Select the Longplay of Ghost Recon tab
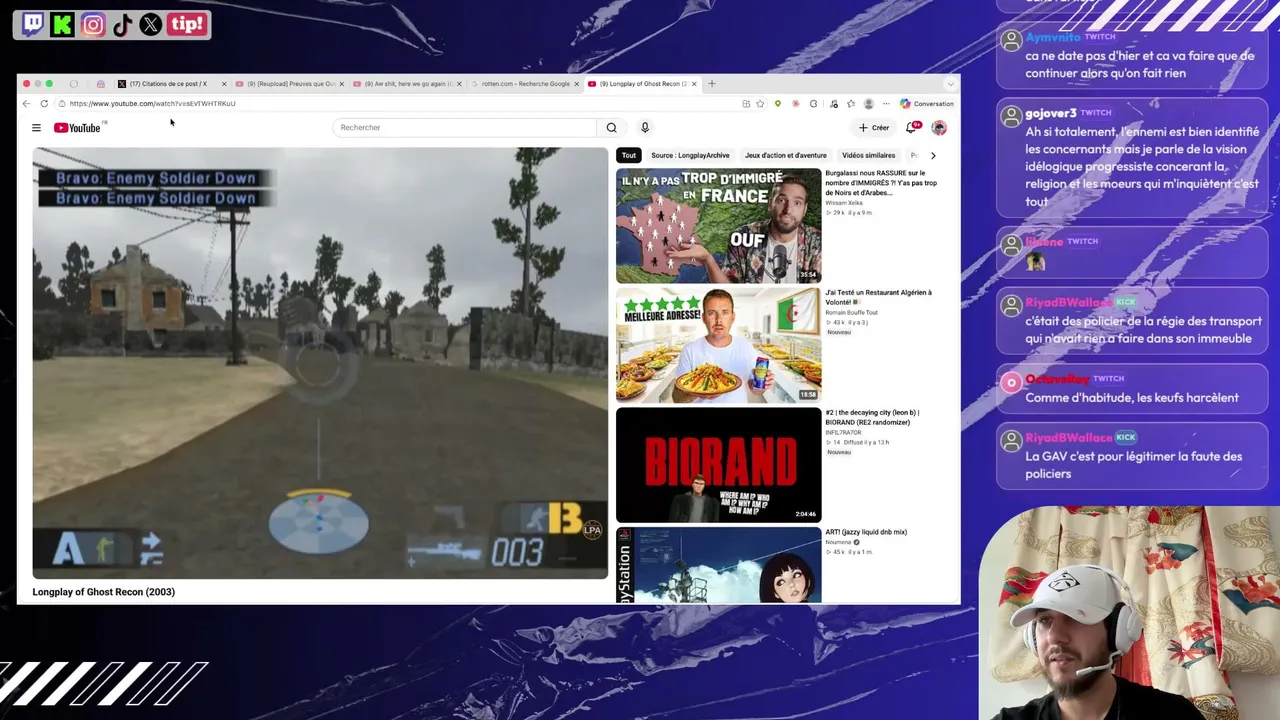This screenshot has width=1280, height=720. 642,84
